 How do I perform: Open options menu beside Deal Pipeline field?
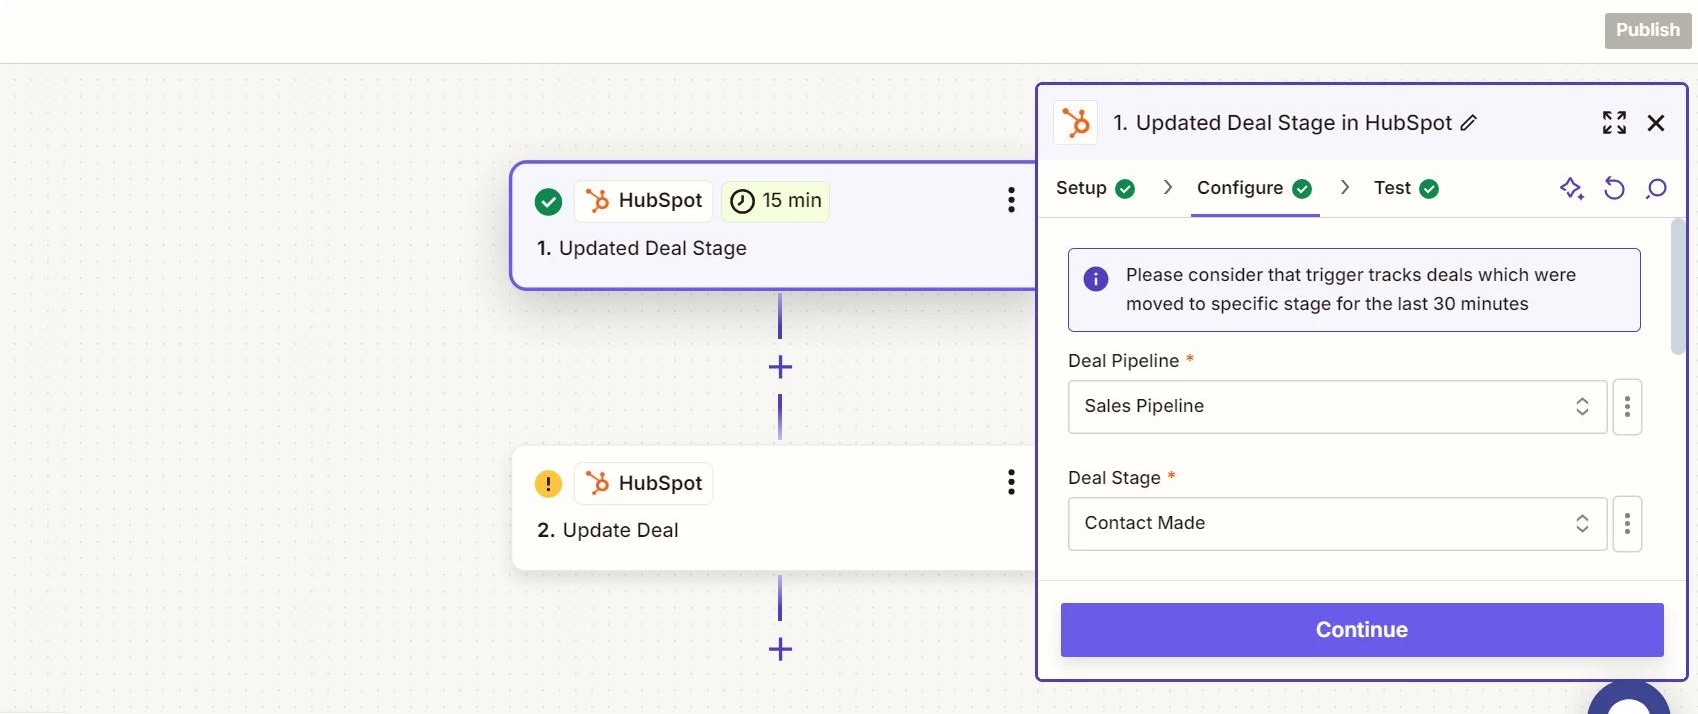coord(1627,407)
